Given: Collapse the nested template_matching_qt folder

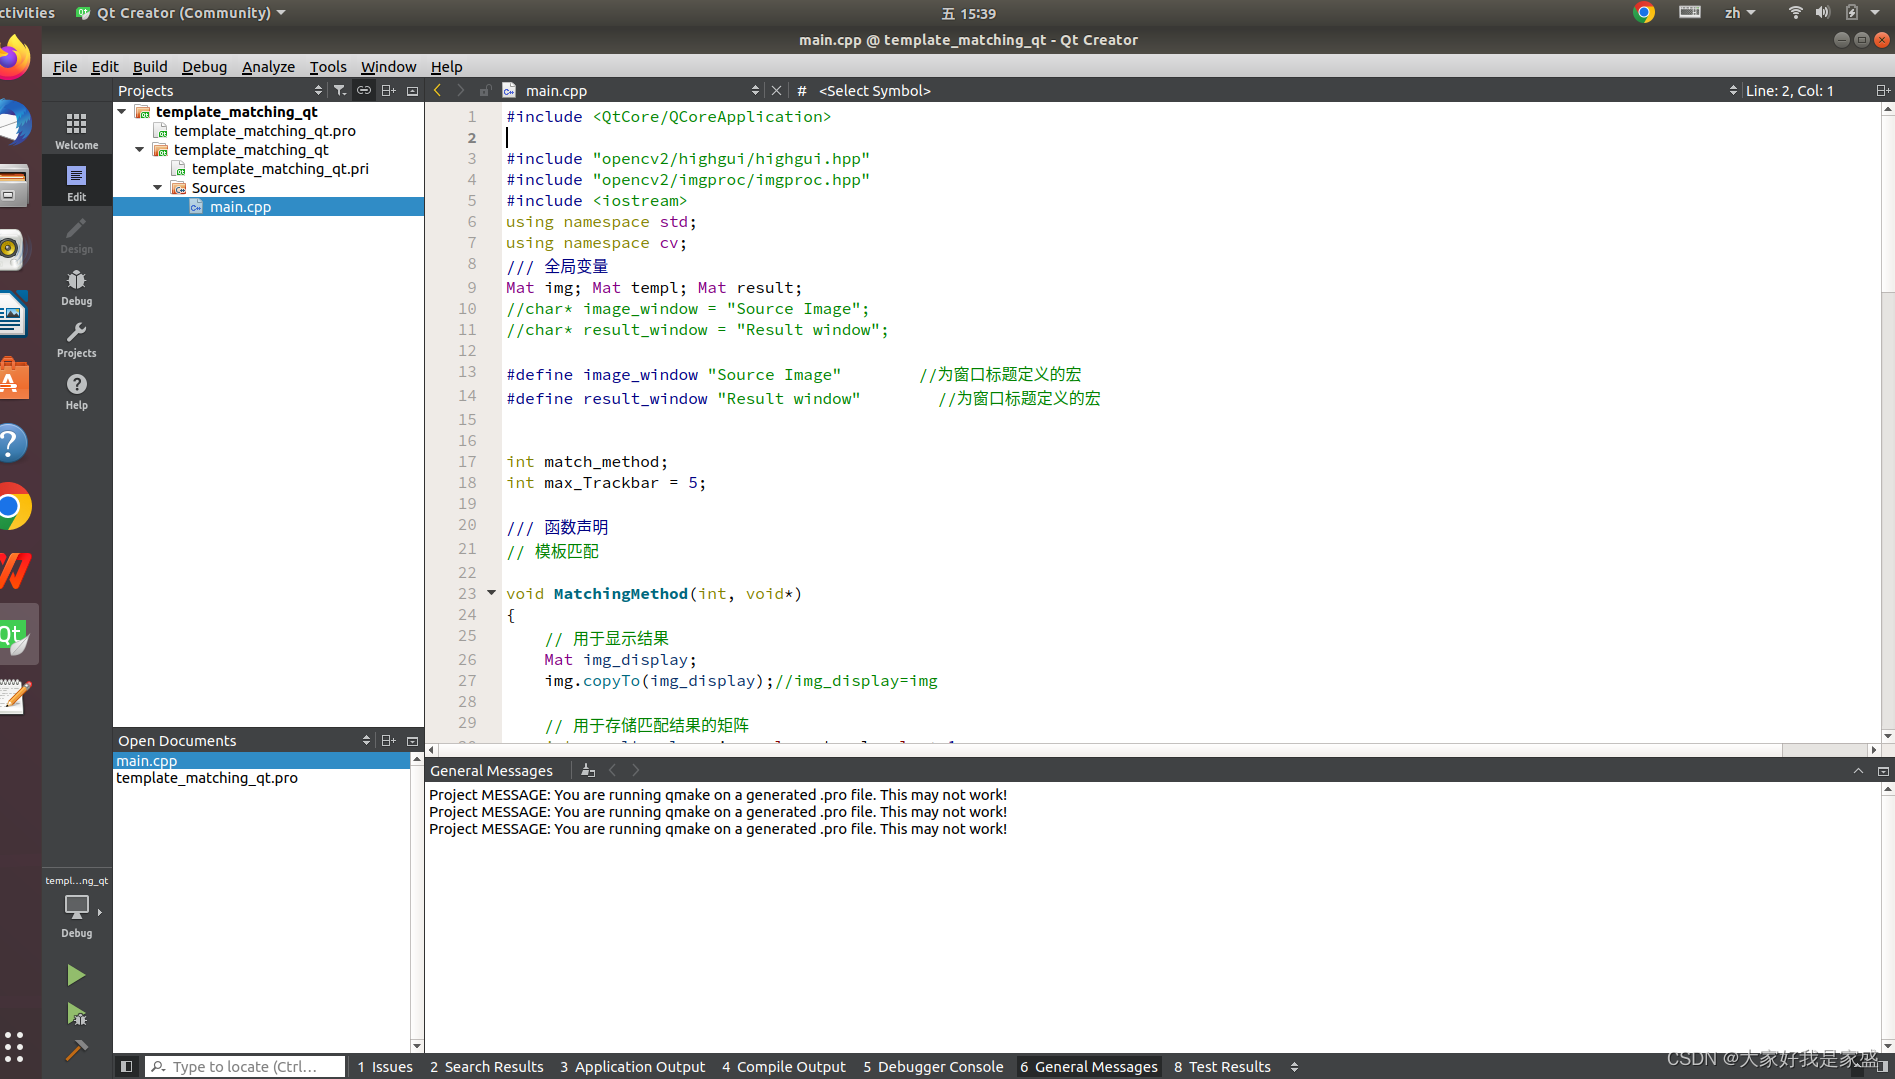Looking at the screenshot, I should coord(140,149).
